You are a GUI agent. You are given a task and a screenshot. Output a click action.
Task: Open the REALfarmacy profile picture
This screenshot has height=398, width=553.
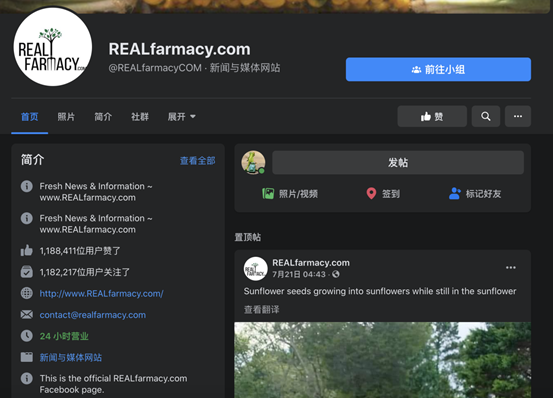click(x=53, y=46)
